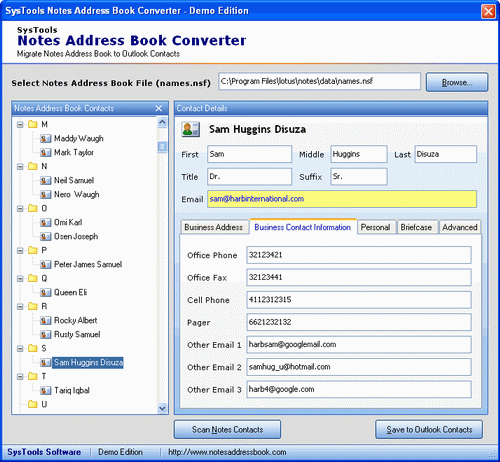The width and height of the screenshot is (500, 462).
Task: Open the Business Address tab
Action: point(214,227)
